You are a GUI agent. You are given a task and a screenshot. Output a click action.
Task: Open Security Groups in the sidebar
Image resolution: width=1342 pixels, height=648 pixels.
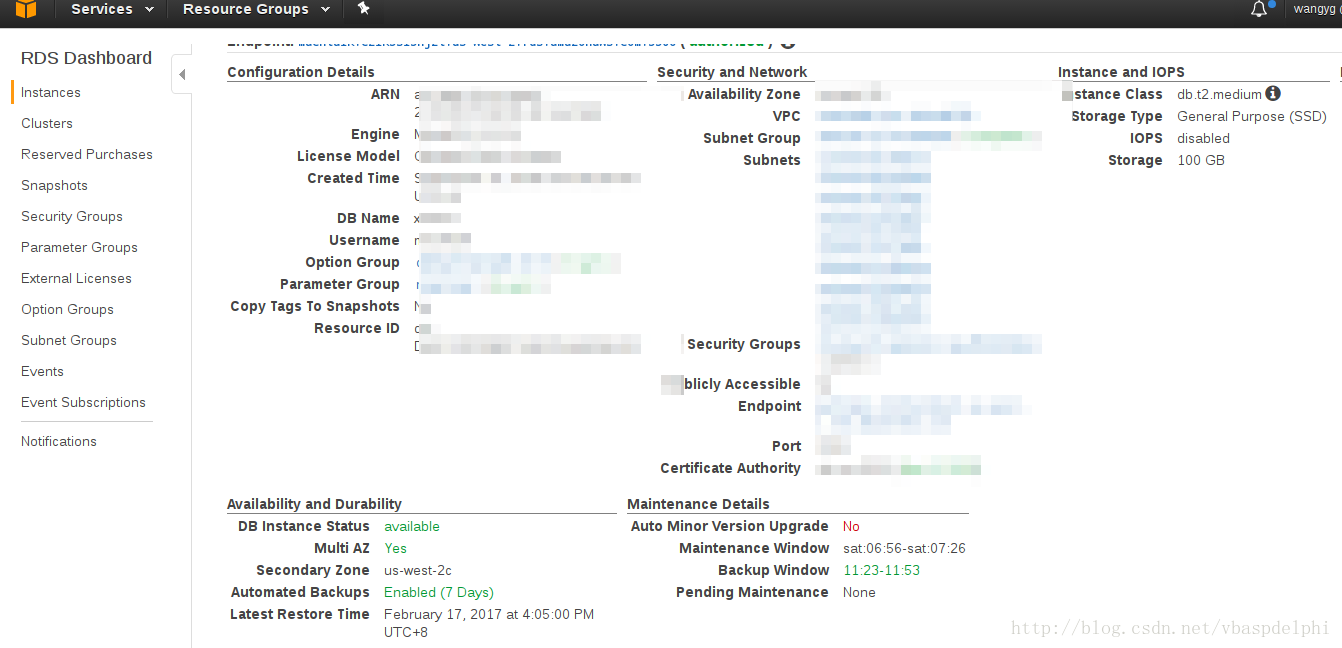coord(72,216)
